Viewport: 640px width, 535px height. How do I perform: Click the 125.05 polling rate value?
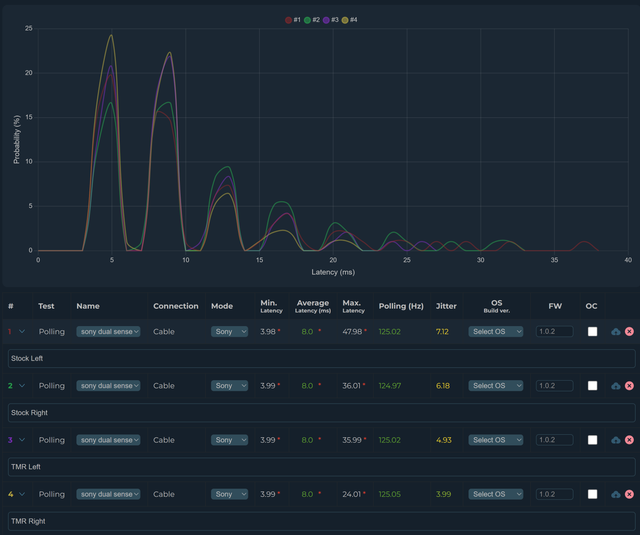click(389, 494)
